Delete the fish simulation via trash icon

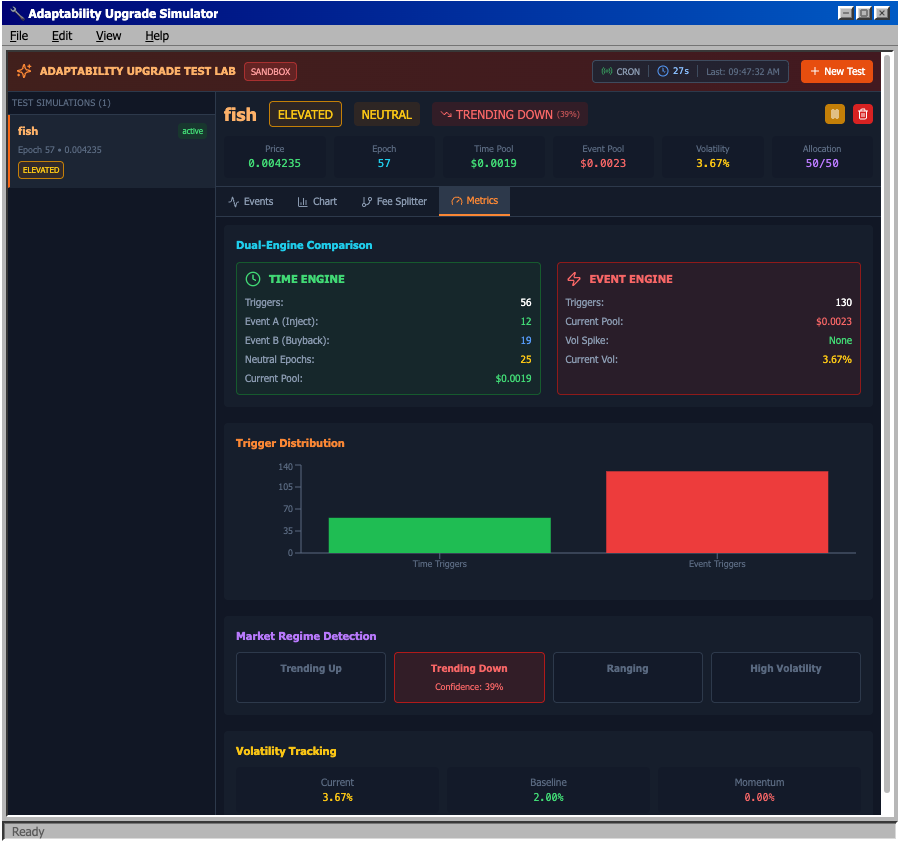pyautogui.click(x=862, y=114)
